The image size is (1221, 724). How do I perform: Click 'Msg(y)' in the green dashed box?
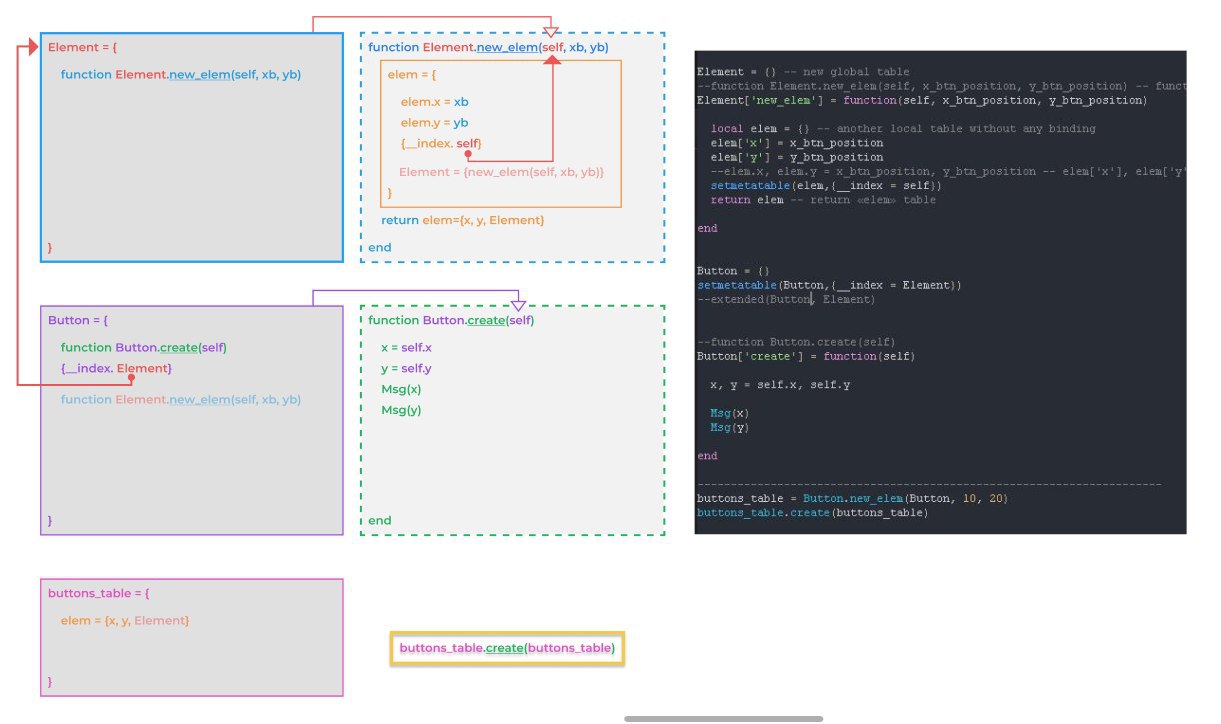click(401, 410)
